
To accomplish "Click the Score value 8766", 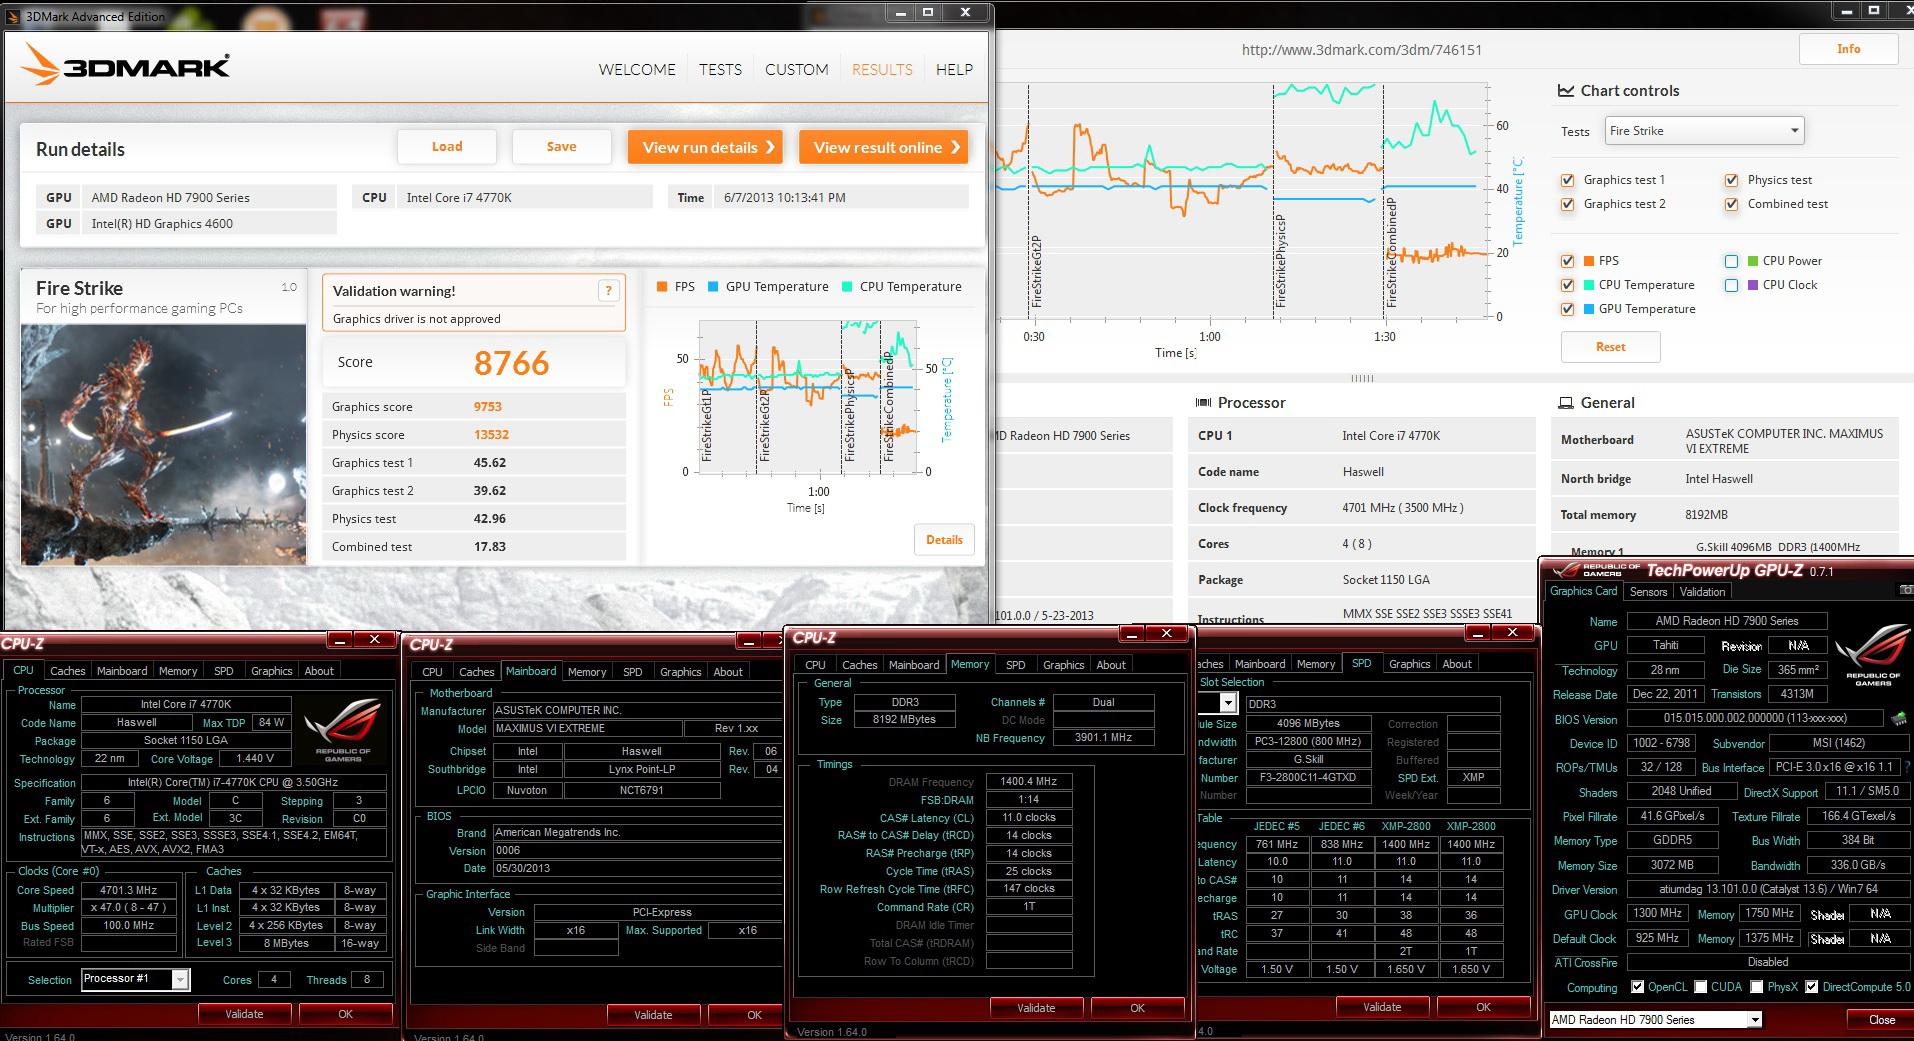I will click(511, 363).
